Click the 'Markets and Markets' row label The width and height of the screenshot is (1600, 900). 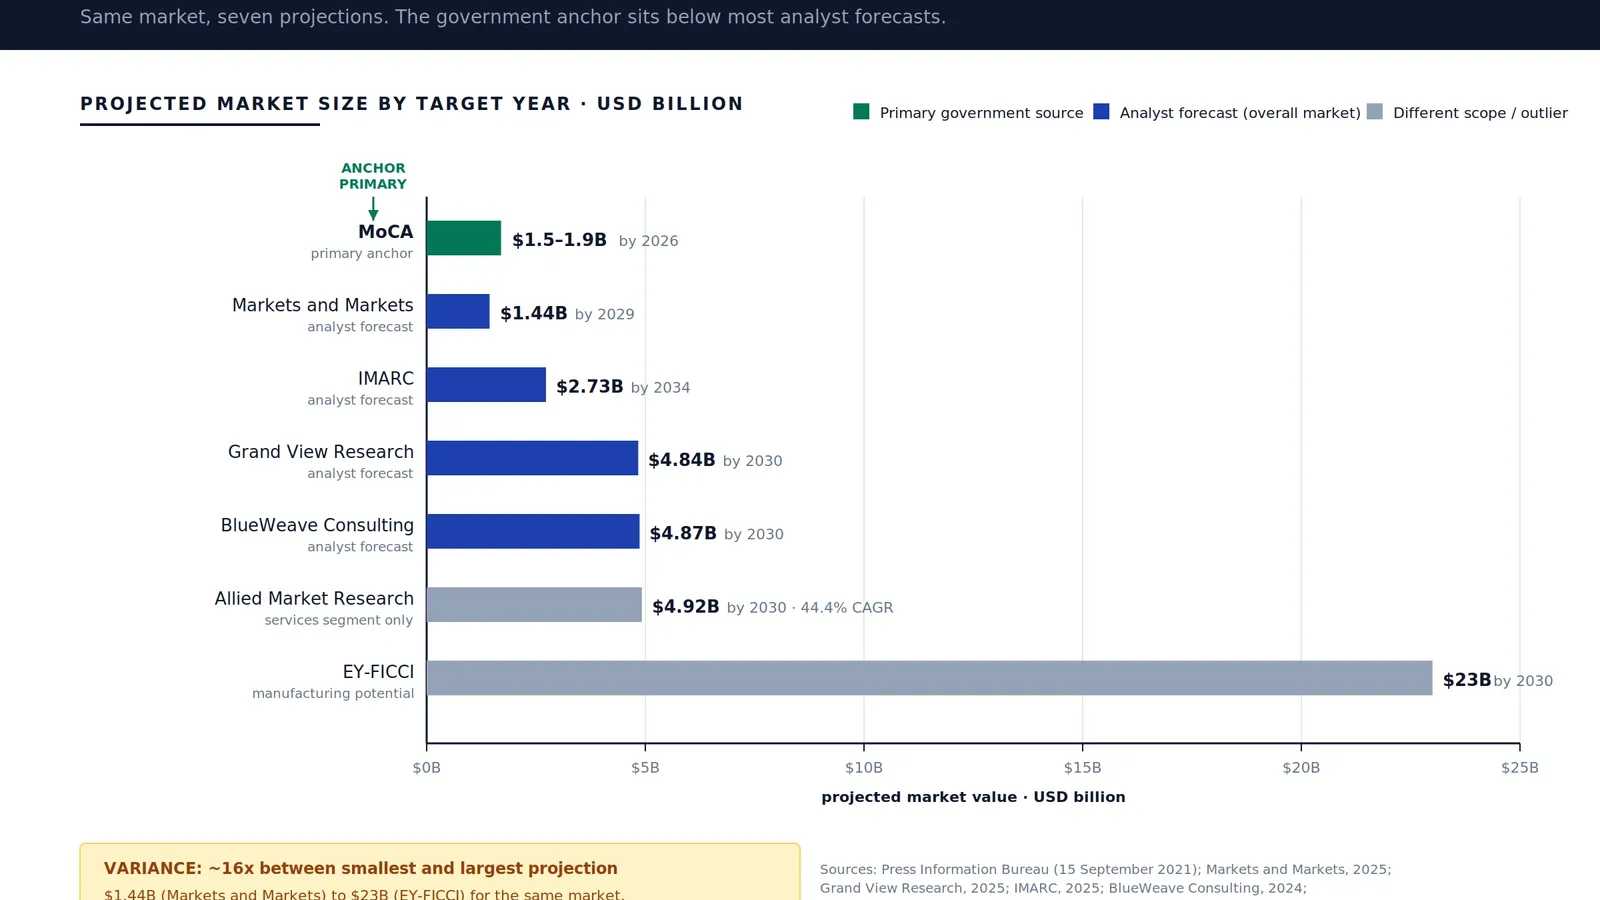pyautogui.click(x=323, y=305)
